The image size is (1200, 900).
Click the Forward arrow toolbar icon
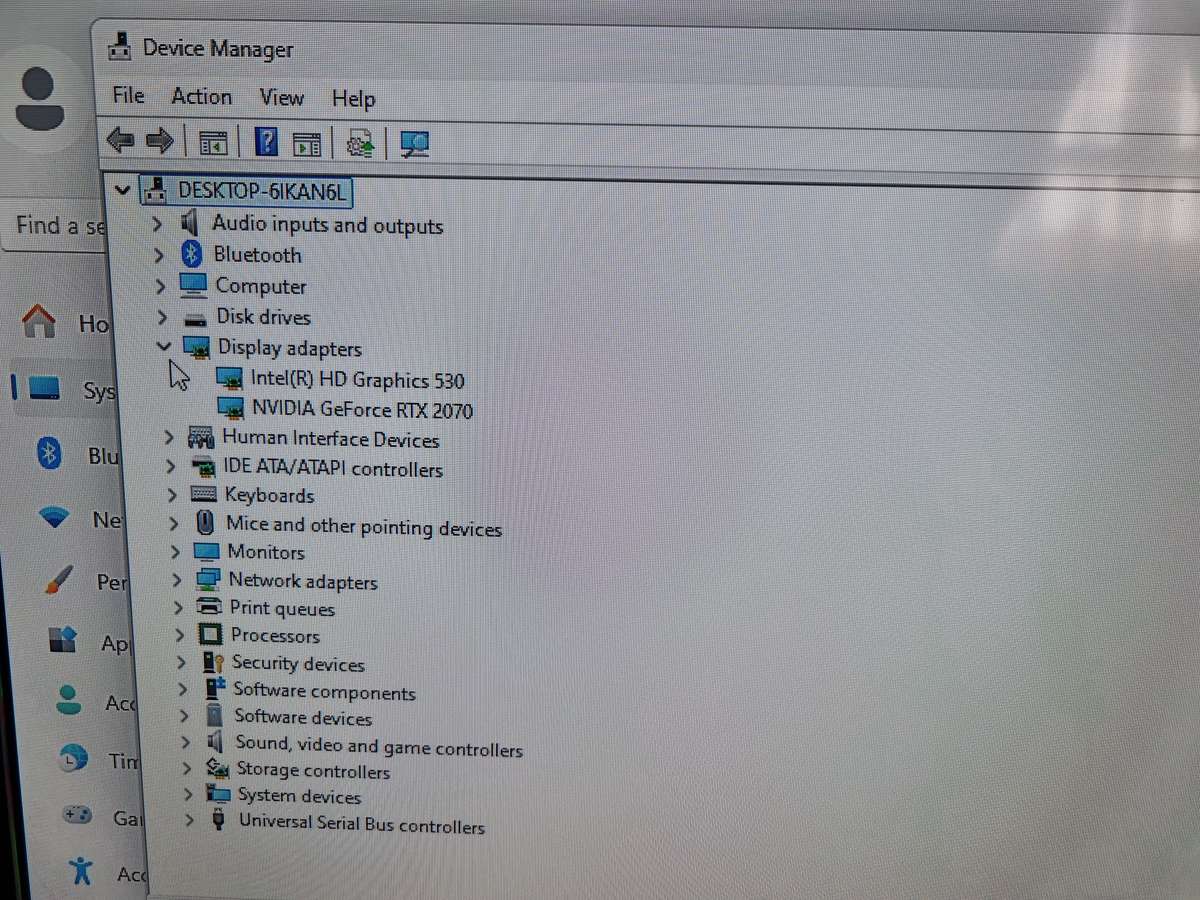point(160,141)
